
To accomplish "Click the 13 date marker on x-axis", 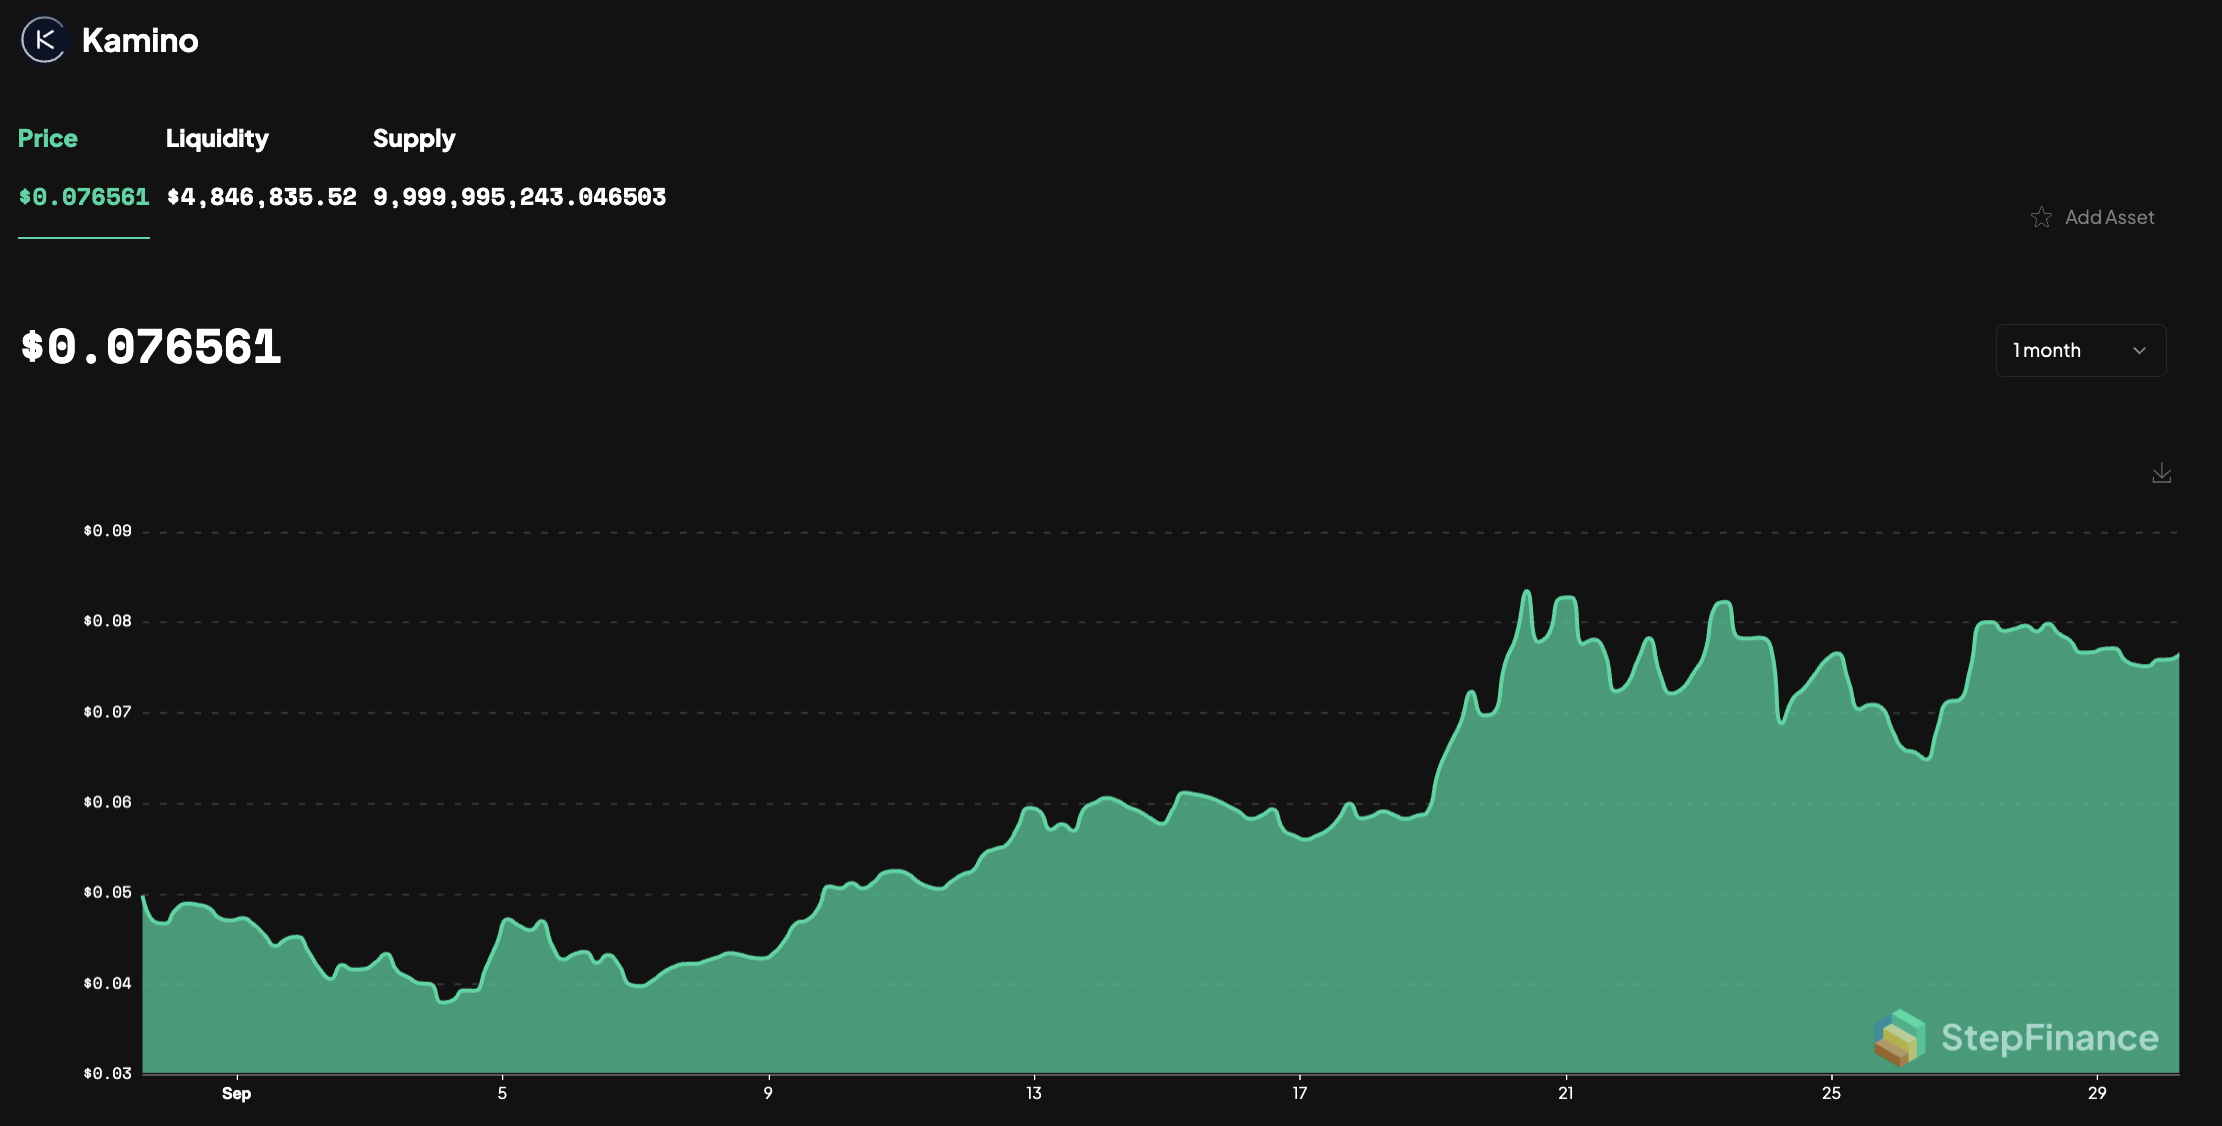I will point(1033,1093).
